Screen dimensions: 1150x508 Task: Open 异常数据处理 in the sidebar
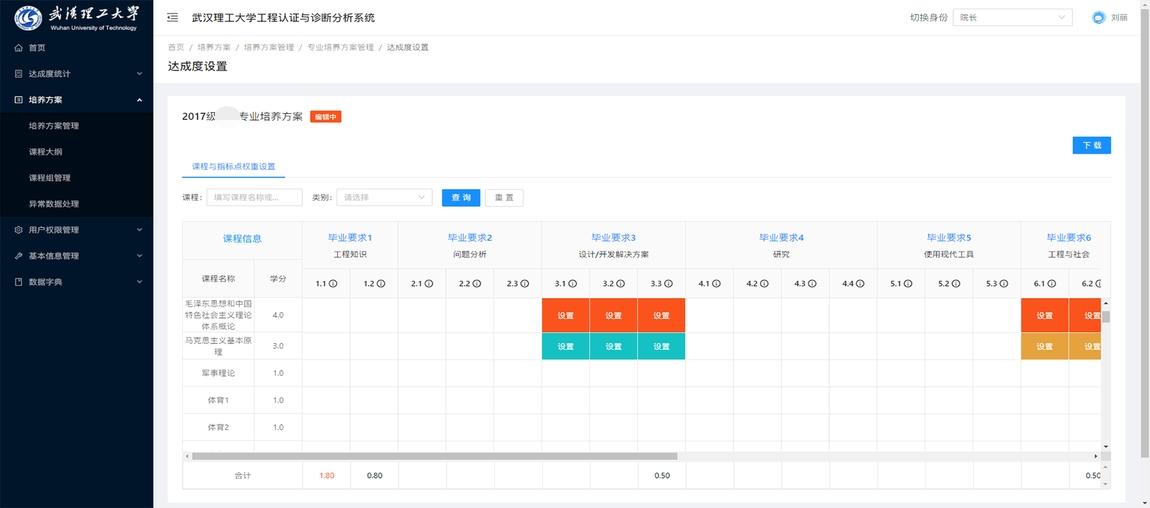(x=54, y=204)
